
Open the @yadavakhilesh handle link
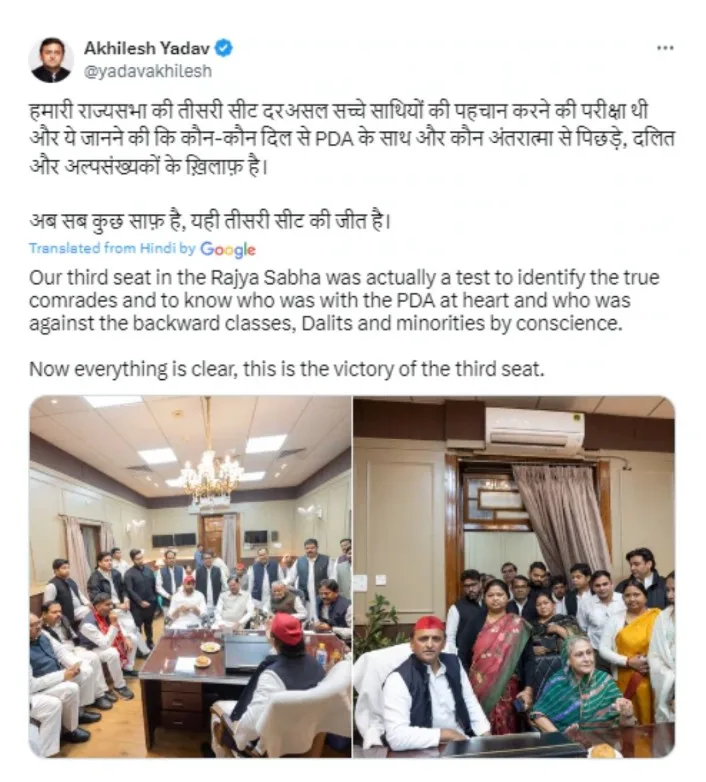pyautogui.click(x=148, y=71)
